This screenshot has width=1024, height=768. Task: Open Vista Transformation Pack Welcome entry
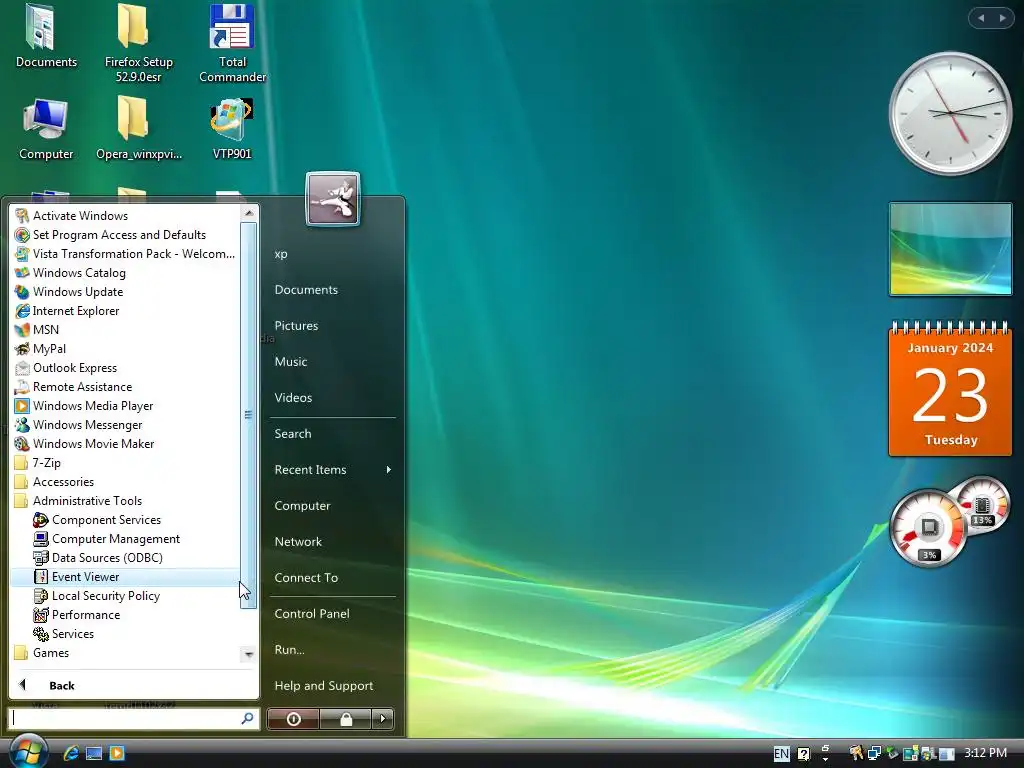click(124, 253)
